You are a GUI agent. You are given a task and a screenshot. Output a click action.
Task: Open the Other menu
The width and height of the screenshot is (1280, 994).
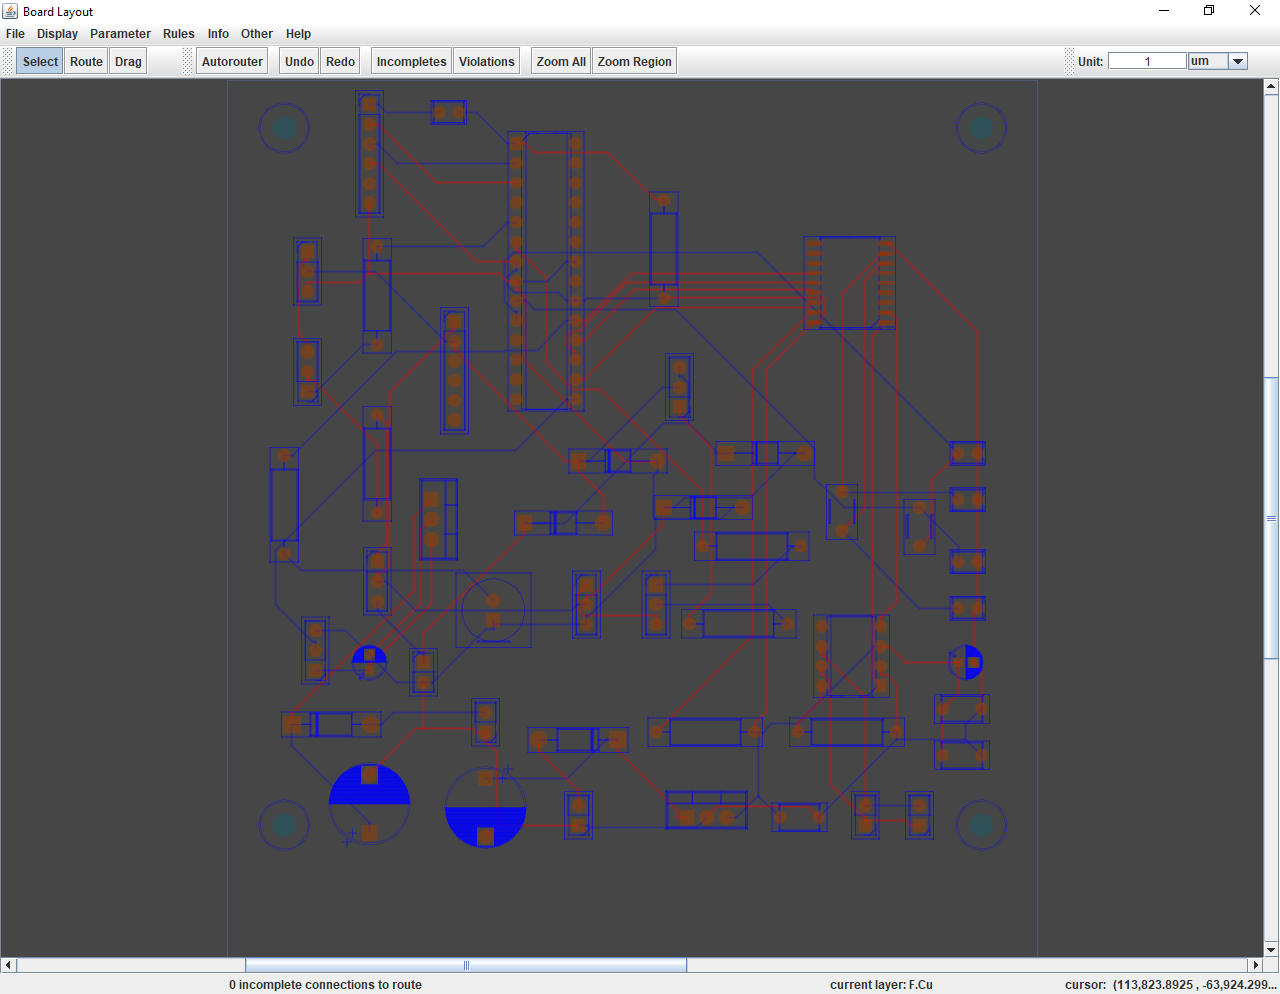coord(257,33)
